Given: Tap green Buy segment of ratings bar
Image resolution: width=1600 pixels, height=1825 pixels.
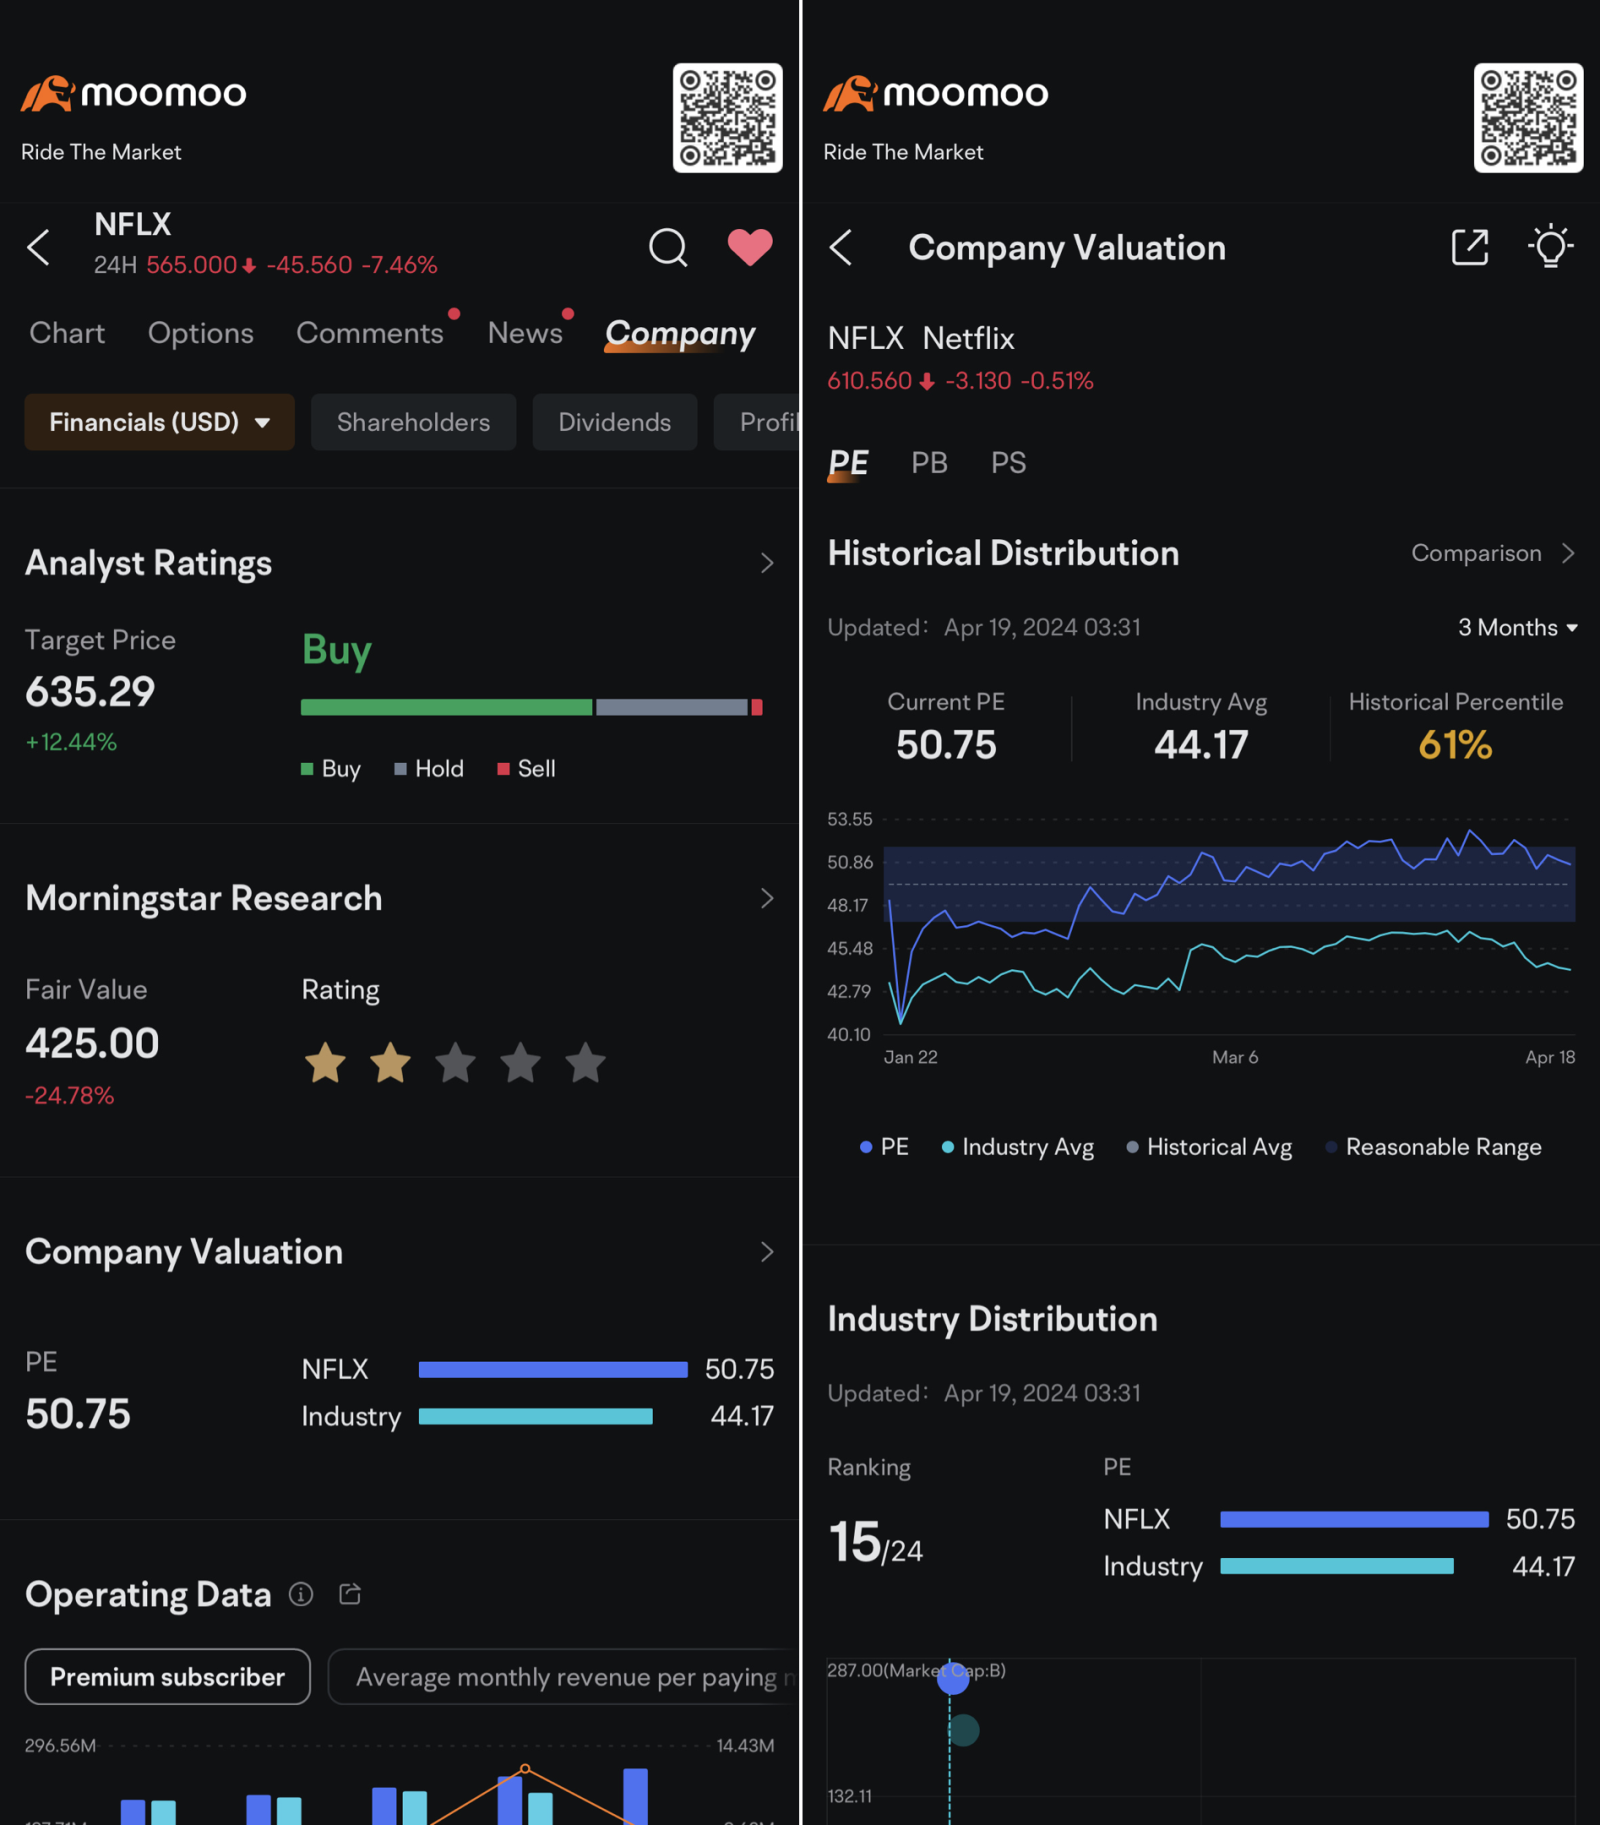Looking at the screenshot, I should pyautogui.click(x=446, y=707).
